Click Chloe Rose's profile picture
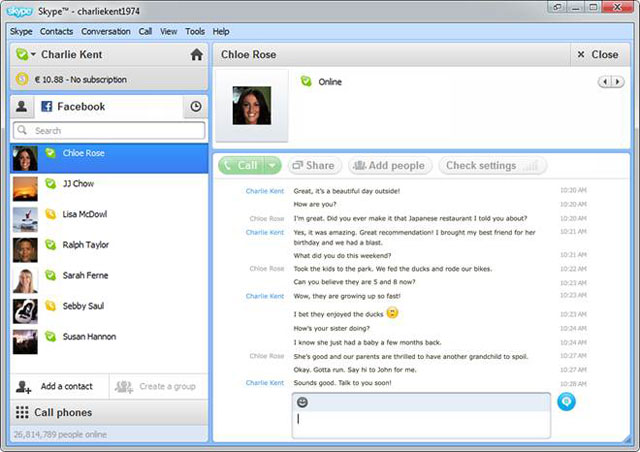Viewport: 640px width, 452px height. tap(251, 105)
